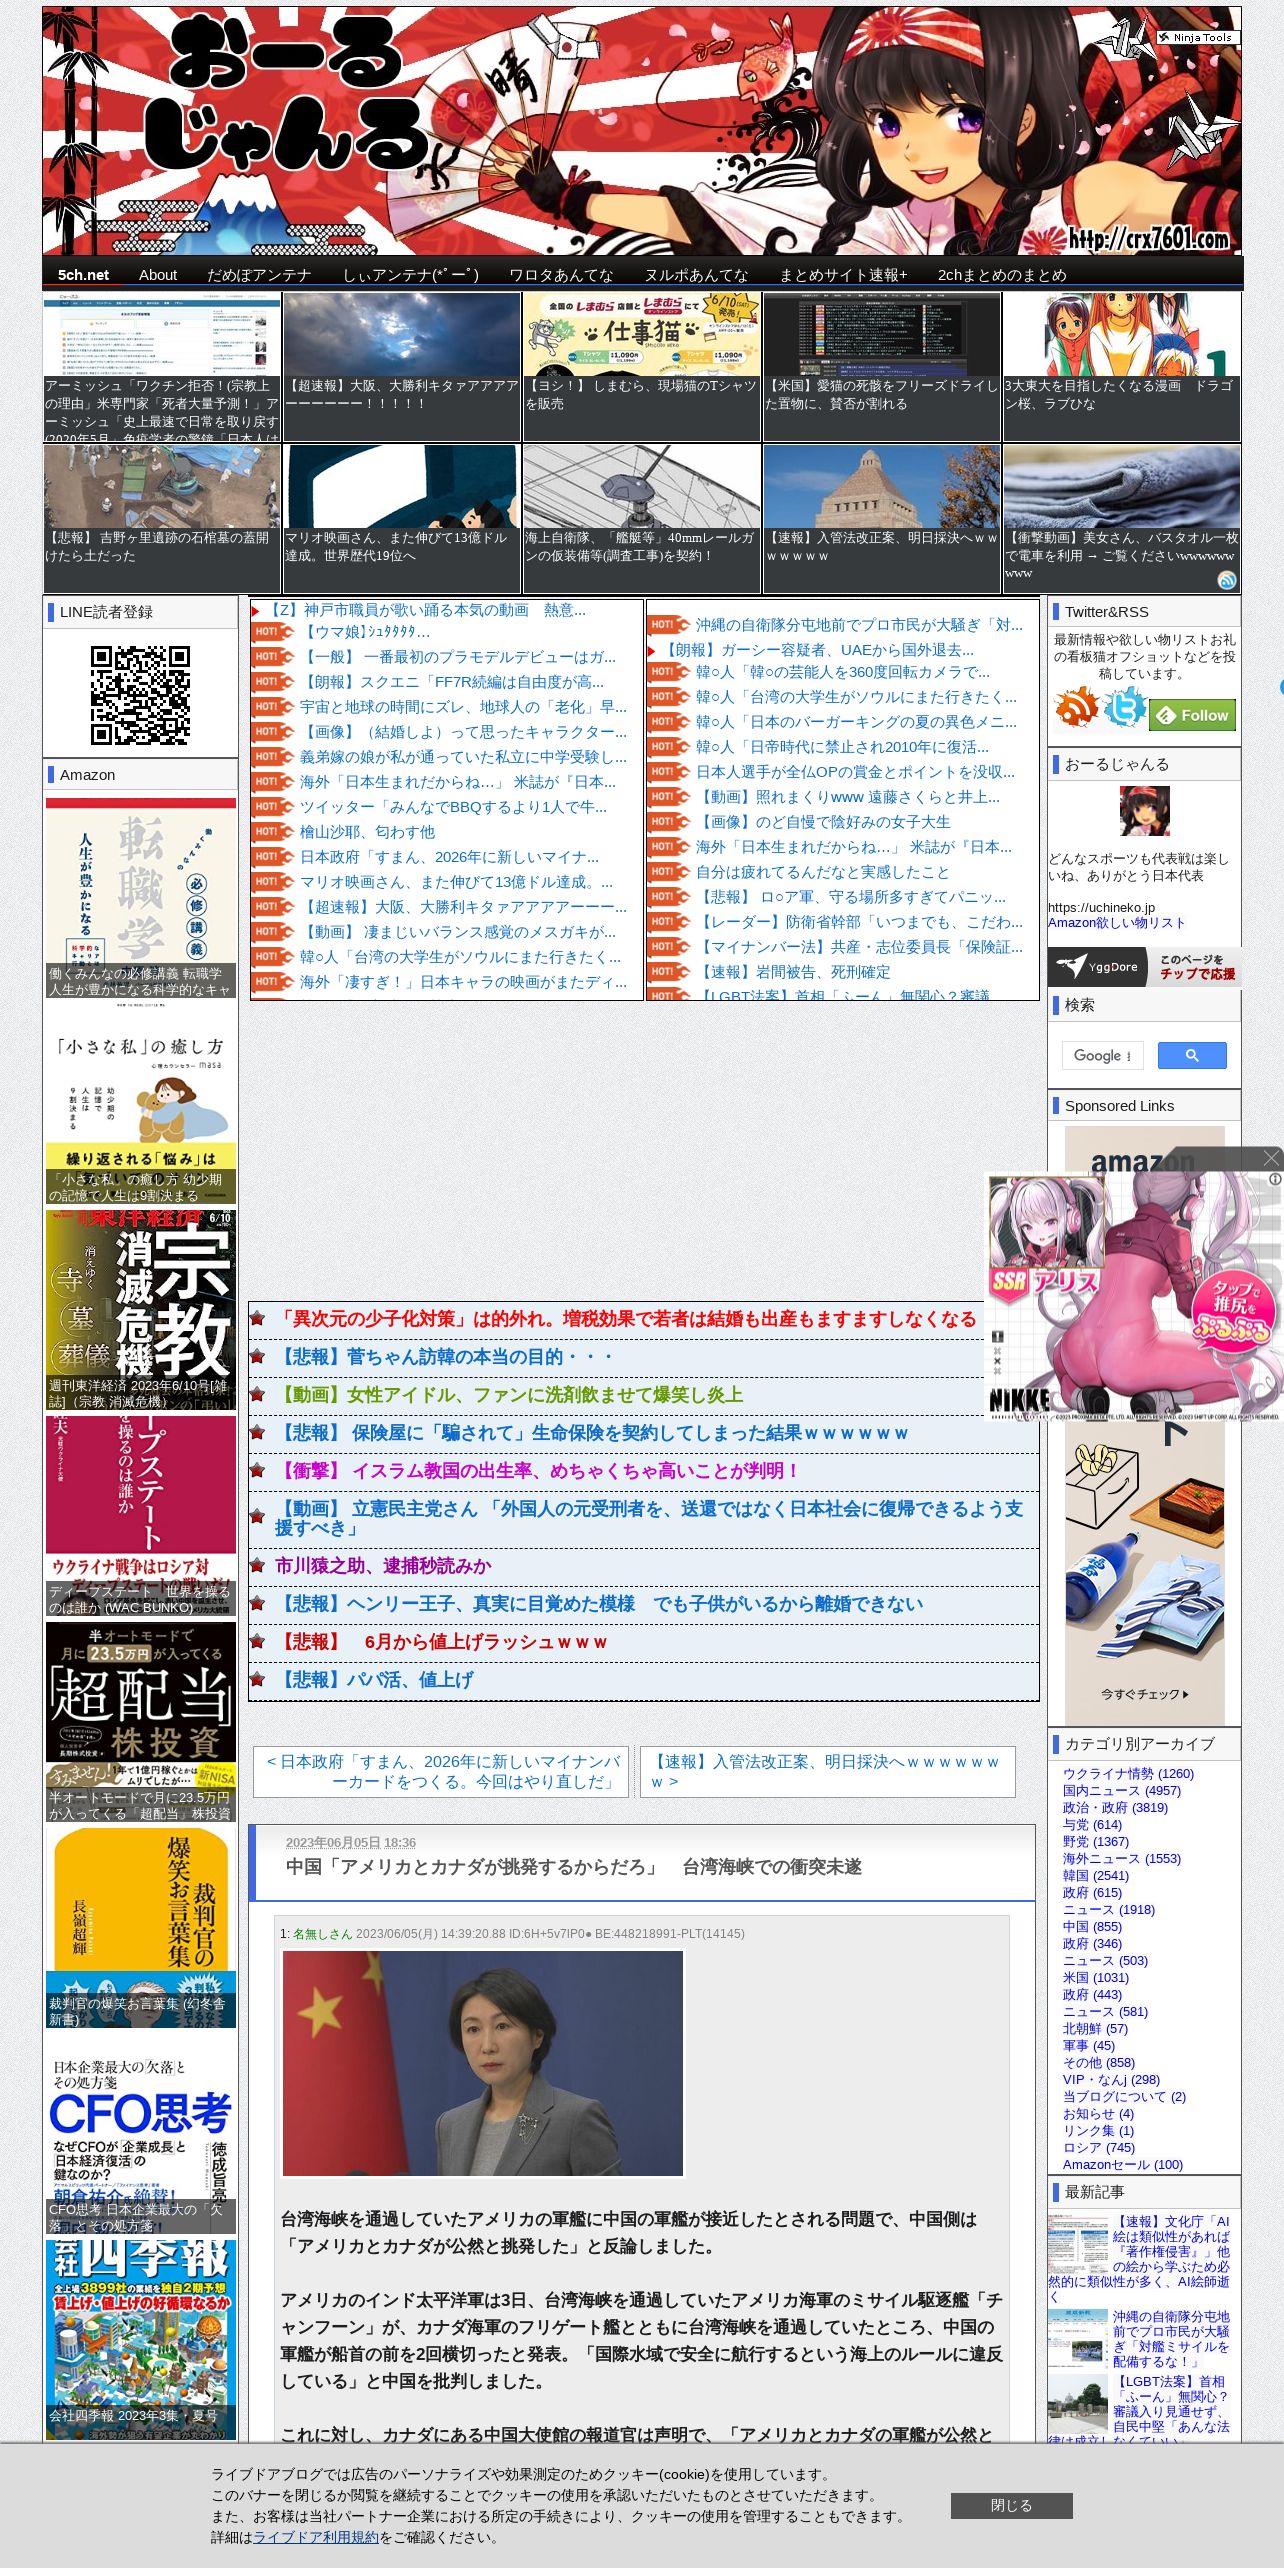Image resolution: width=1284 pixels, height=2568 pixels.
Task: Open 市川猿之助、逮捕秒読みか headline
Action: tap(383, 1565)
